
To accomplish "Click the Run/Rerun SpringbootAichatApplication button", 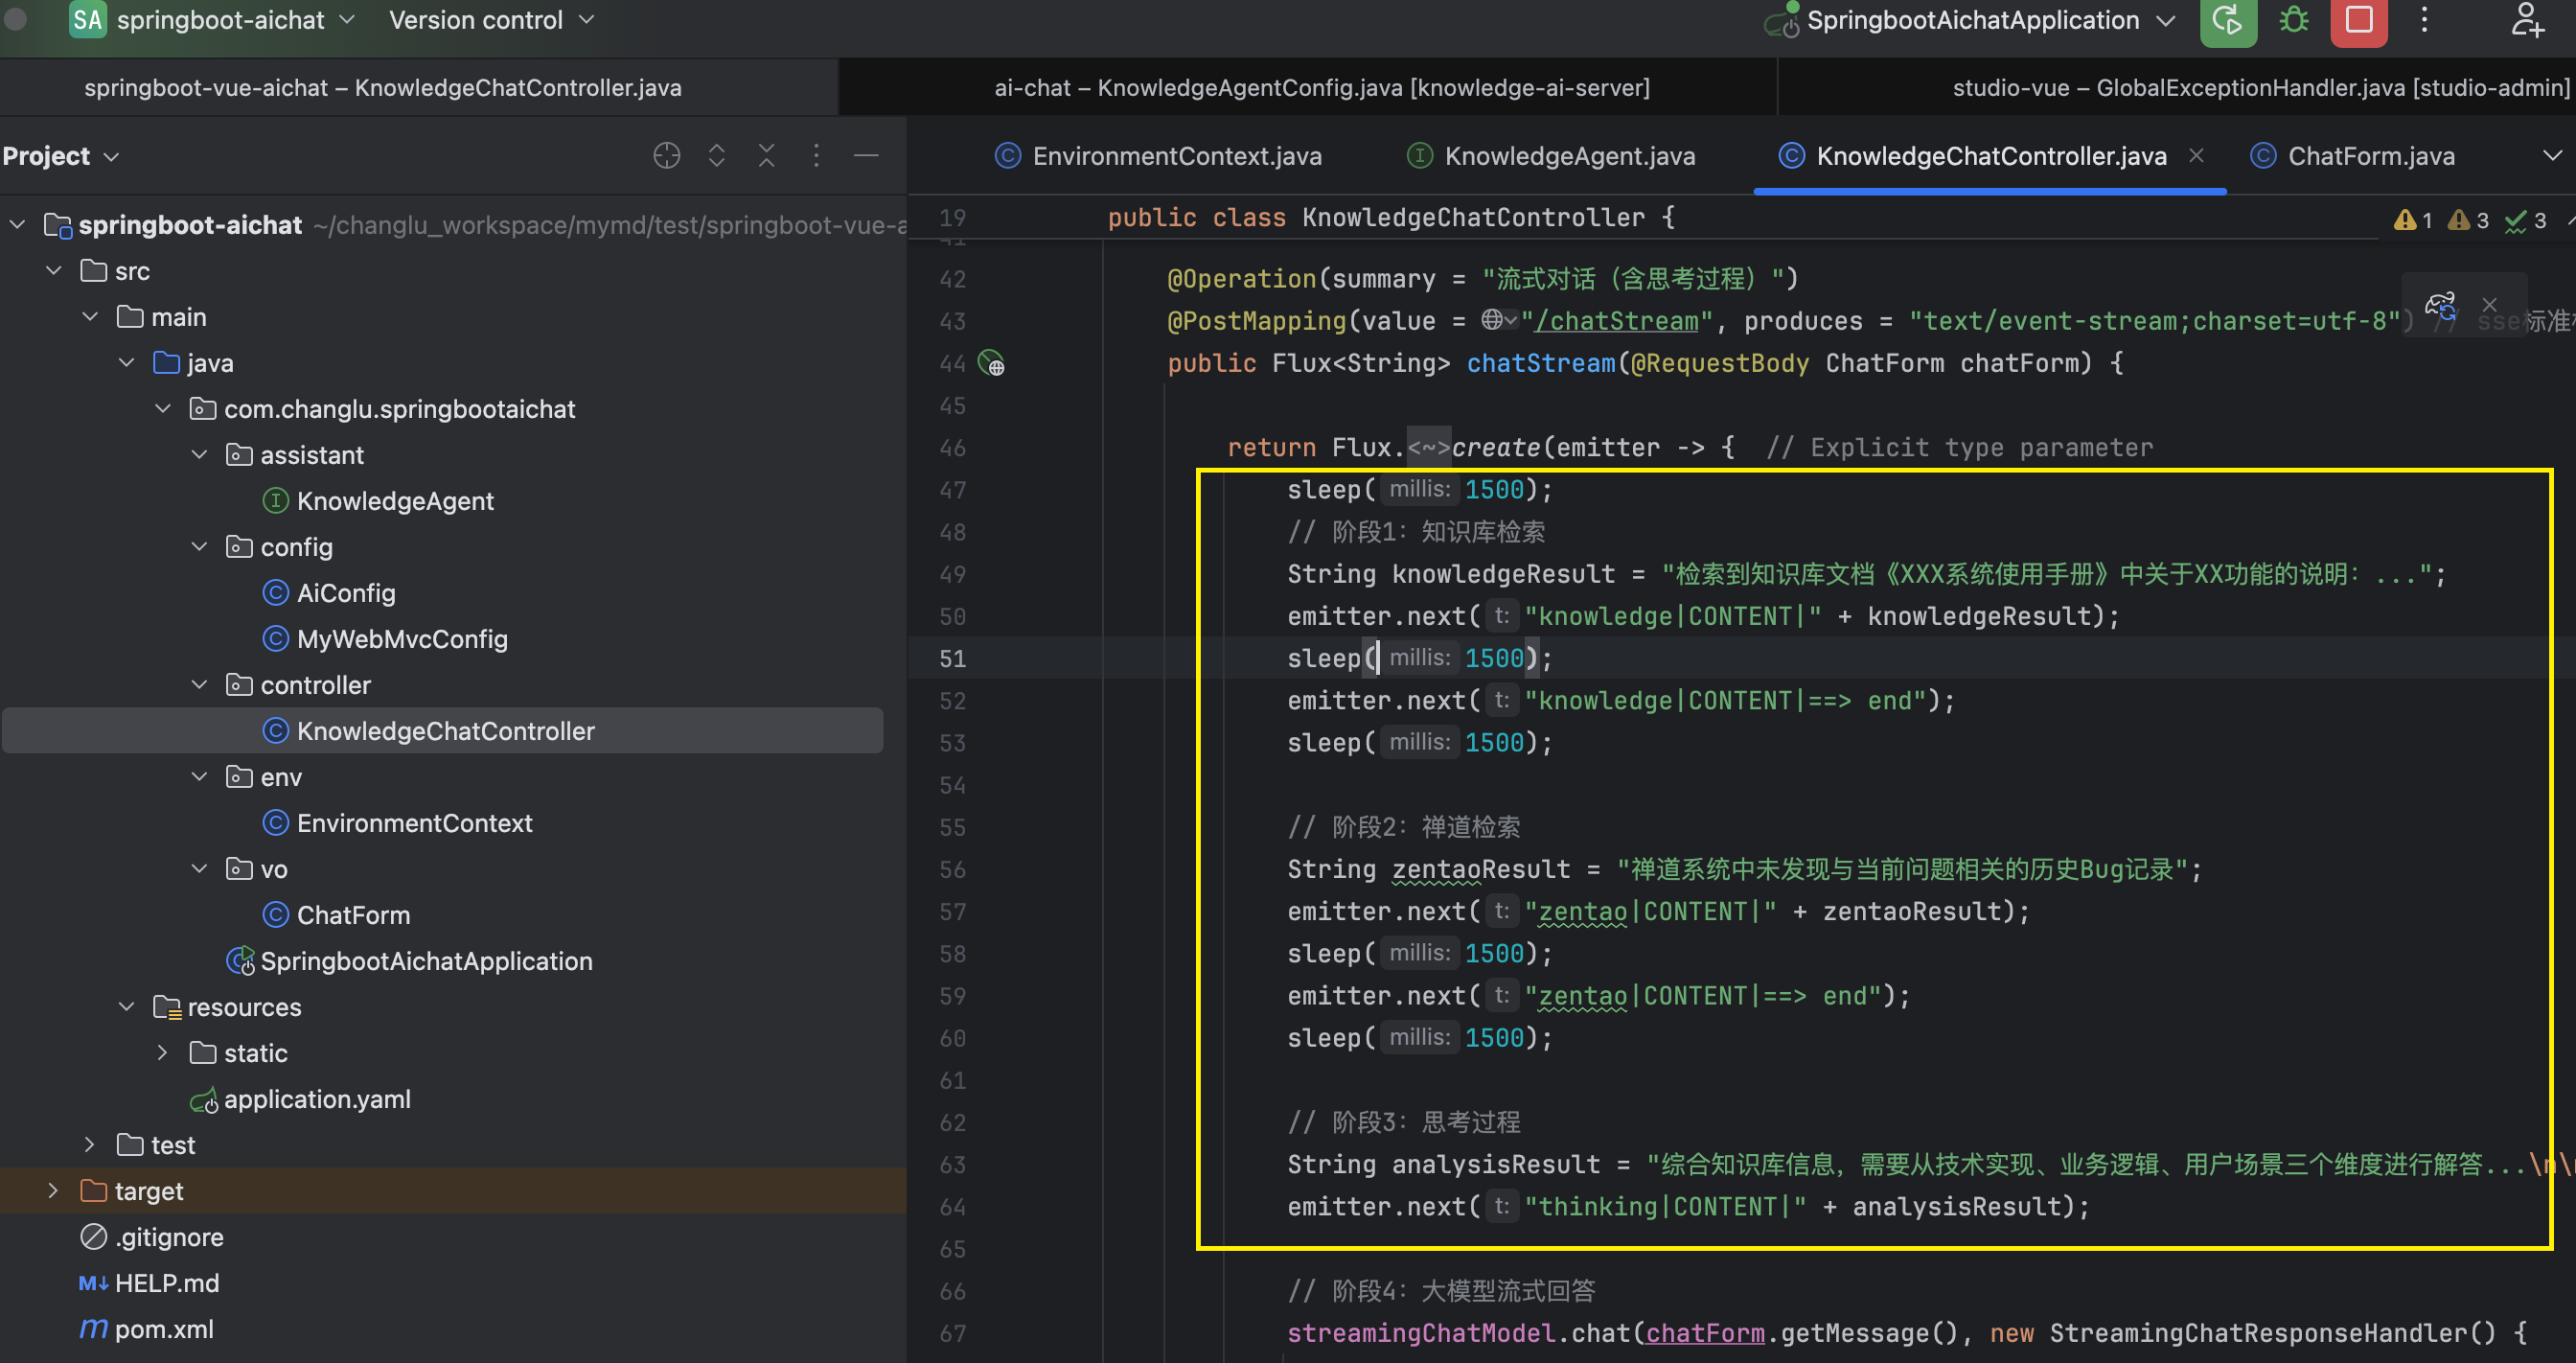I will 2227,21.
